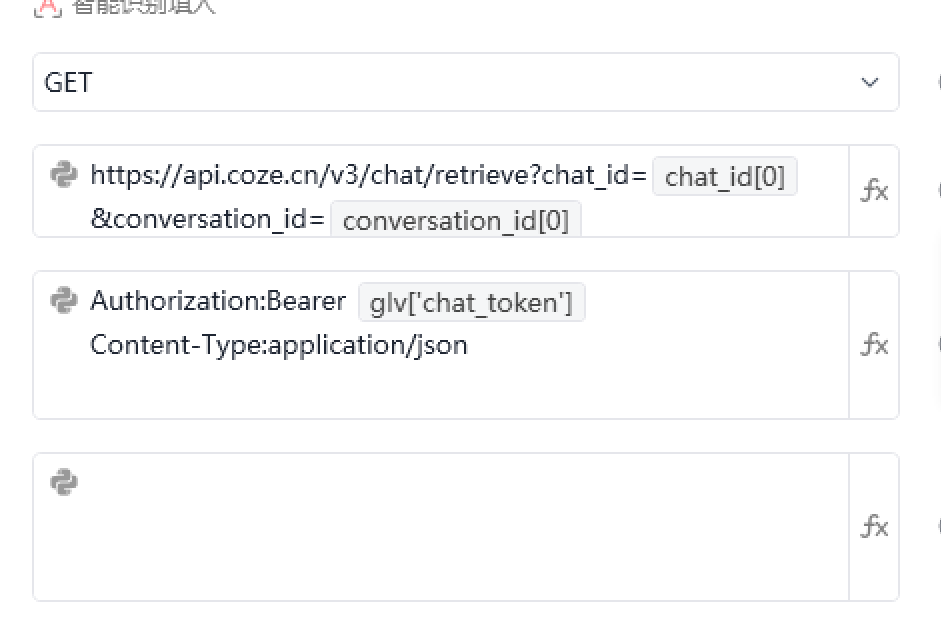Click blank line below Content-Type header

coord(440,388)
